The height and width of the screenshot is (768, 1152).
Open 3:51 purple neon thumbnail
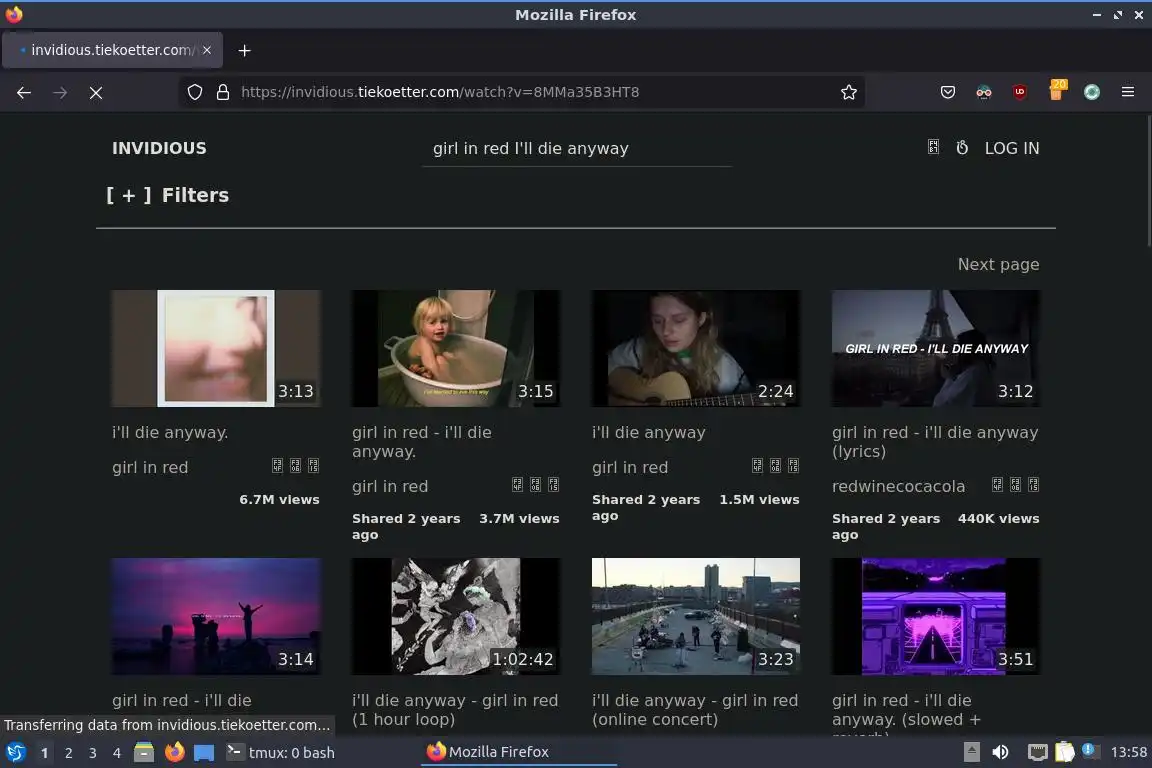(936, 616)
